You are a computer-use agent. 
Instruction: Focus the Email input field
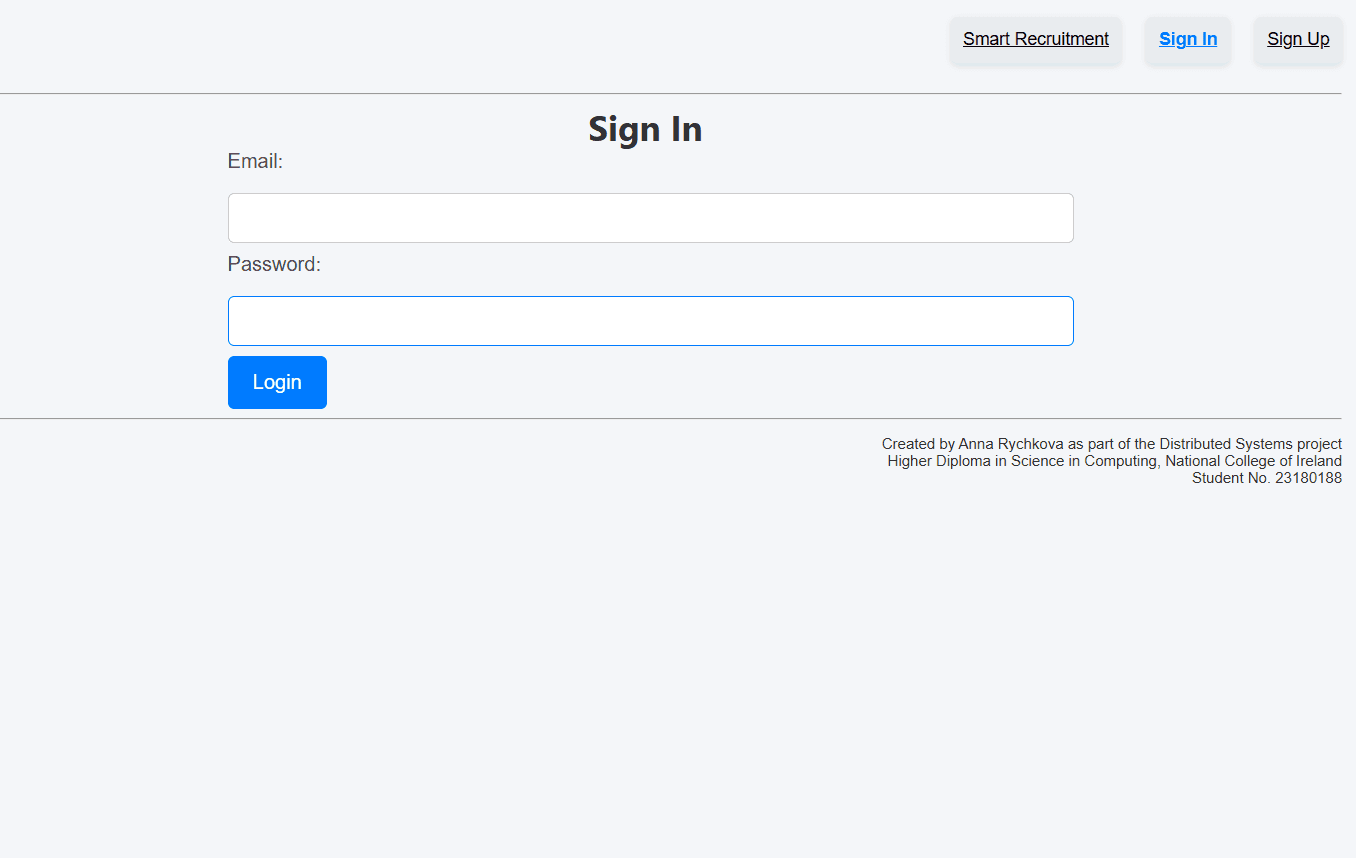[x=650, y=218]
